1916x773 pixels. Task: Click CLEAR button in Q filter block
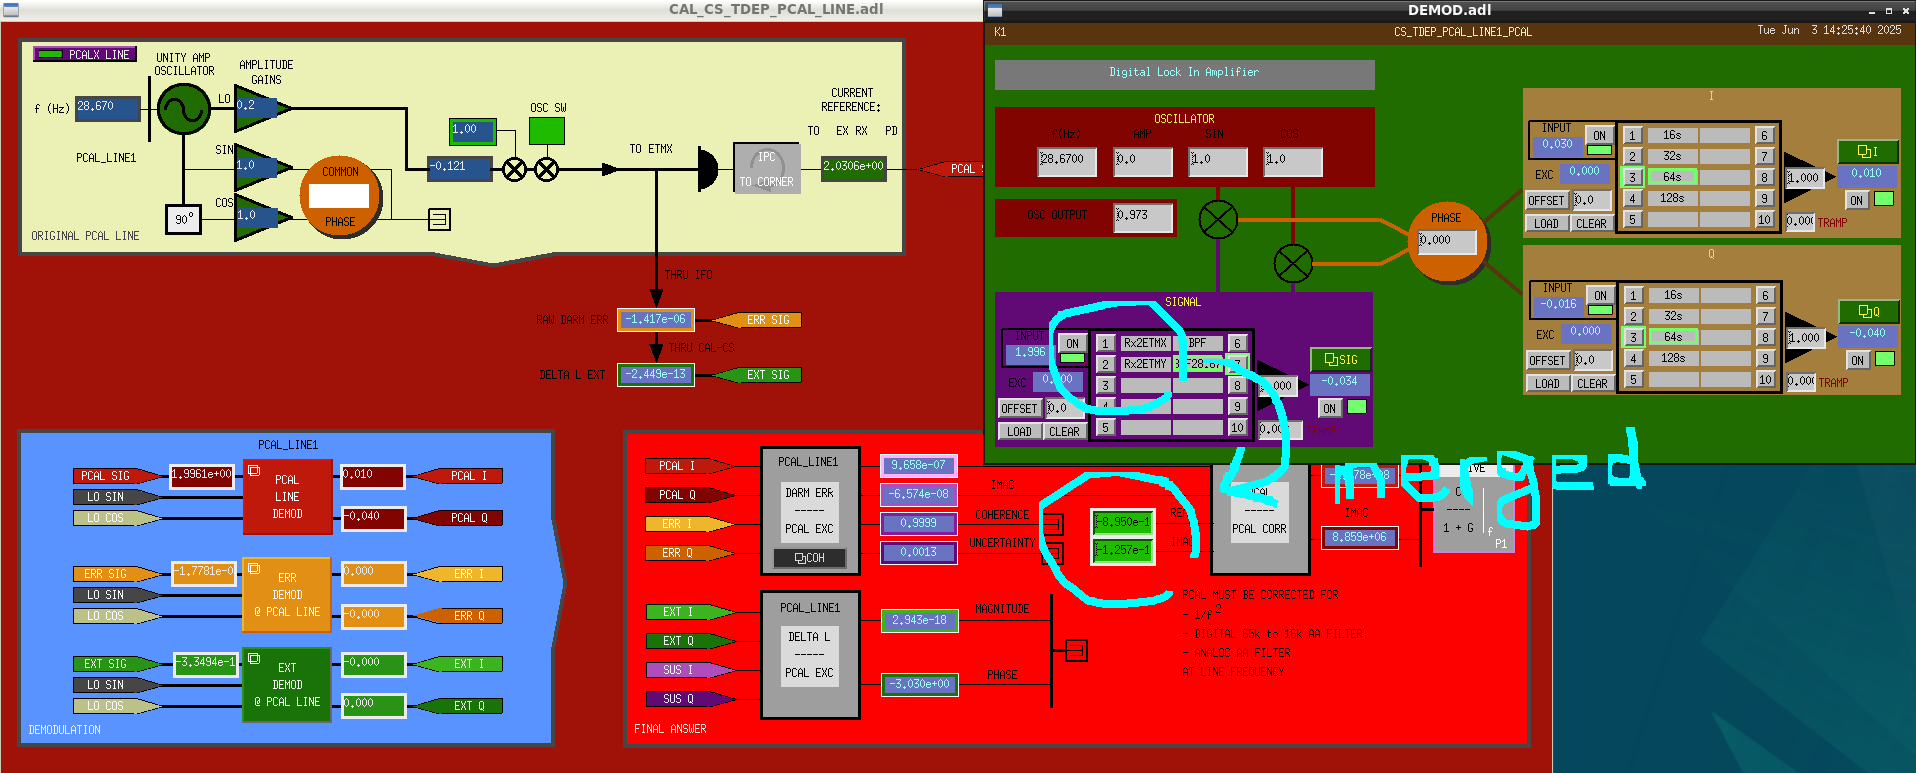[1592, 384]
